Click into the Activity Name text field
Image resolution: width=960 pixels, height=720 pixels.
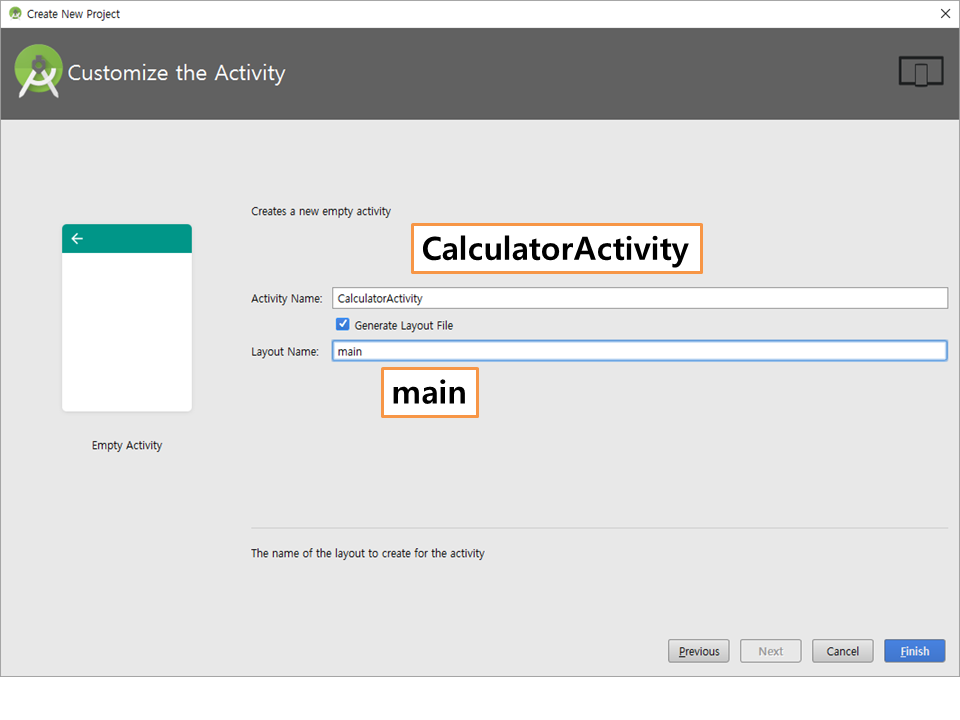tap(640, 298)
